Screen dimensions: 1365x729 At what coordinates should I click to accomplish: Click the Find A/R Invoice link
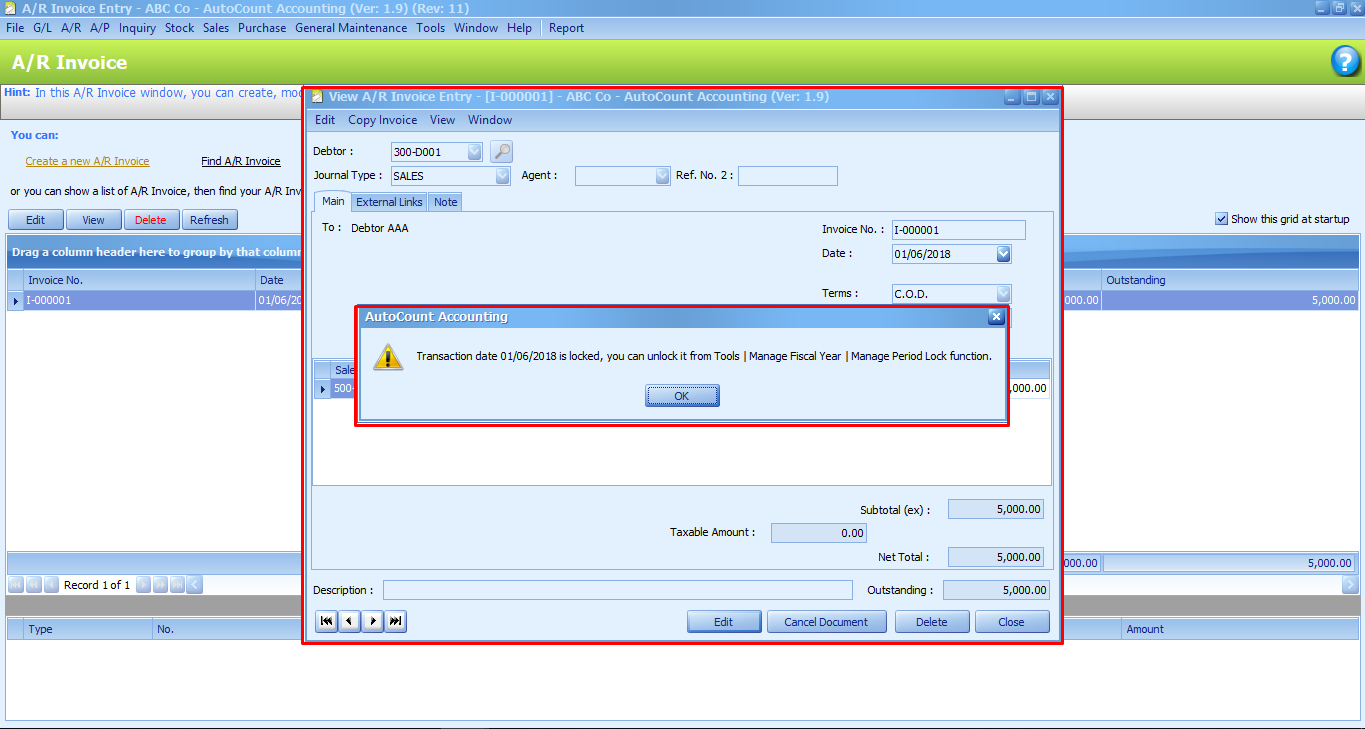241,161
